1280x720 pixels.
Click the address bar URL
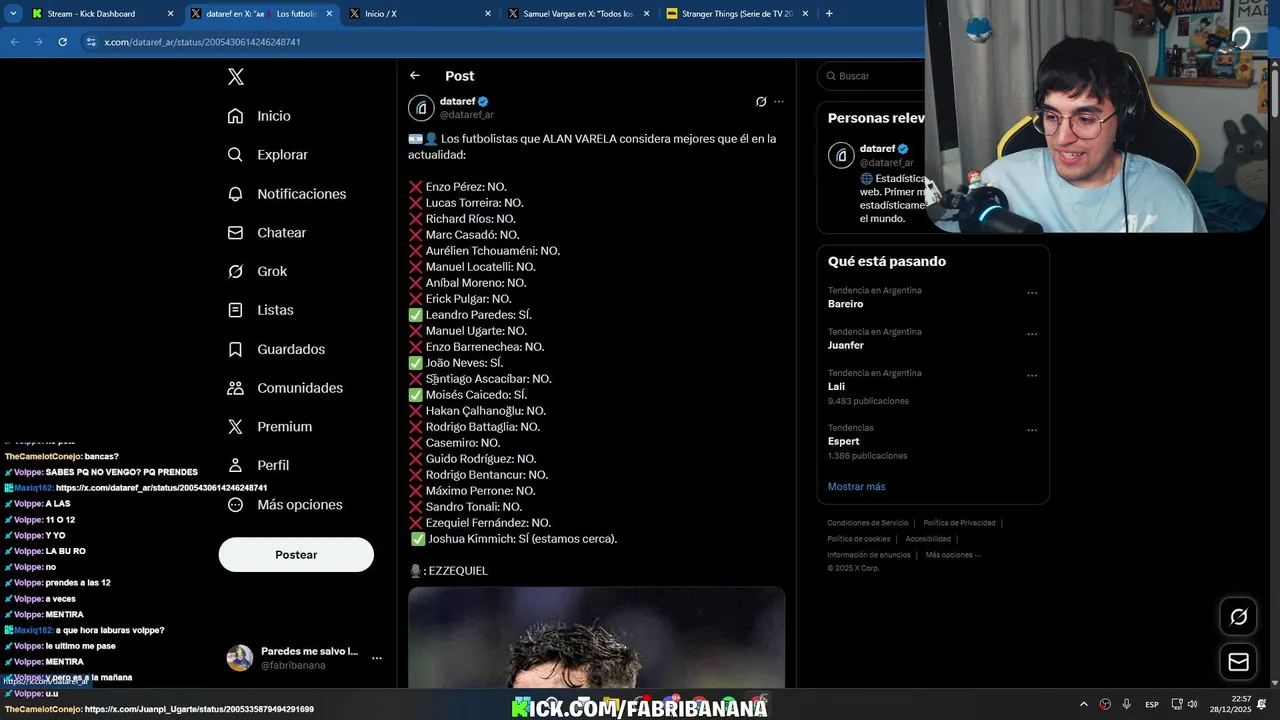tap(203, 42)
